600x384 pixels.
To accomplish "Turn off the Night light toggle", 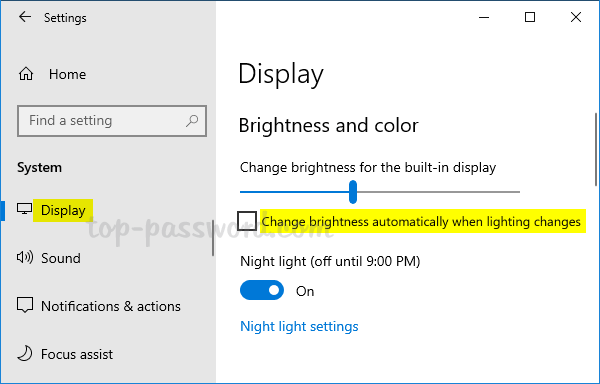I will click(x=262, y=290).
